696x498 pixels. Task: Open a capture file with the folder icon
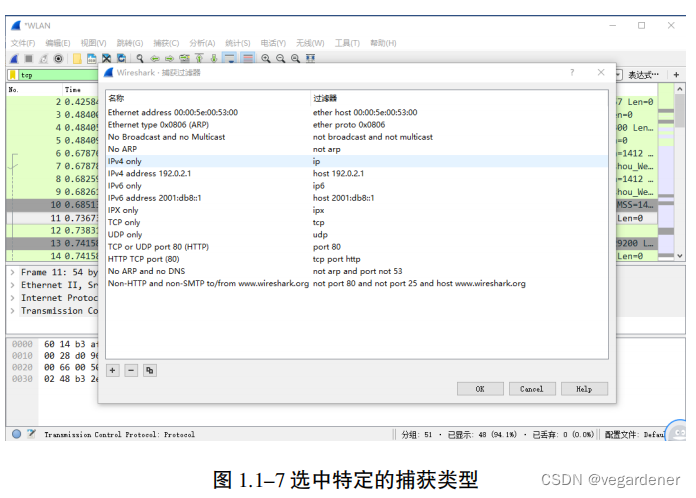click(x=77, y=59)
